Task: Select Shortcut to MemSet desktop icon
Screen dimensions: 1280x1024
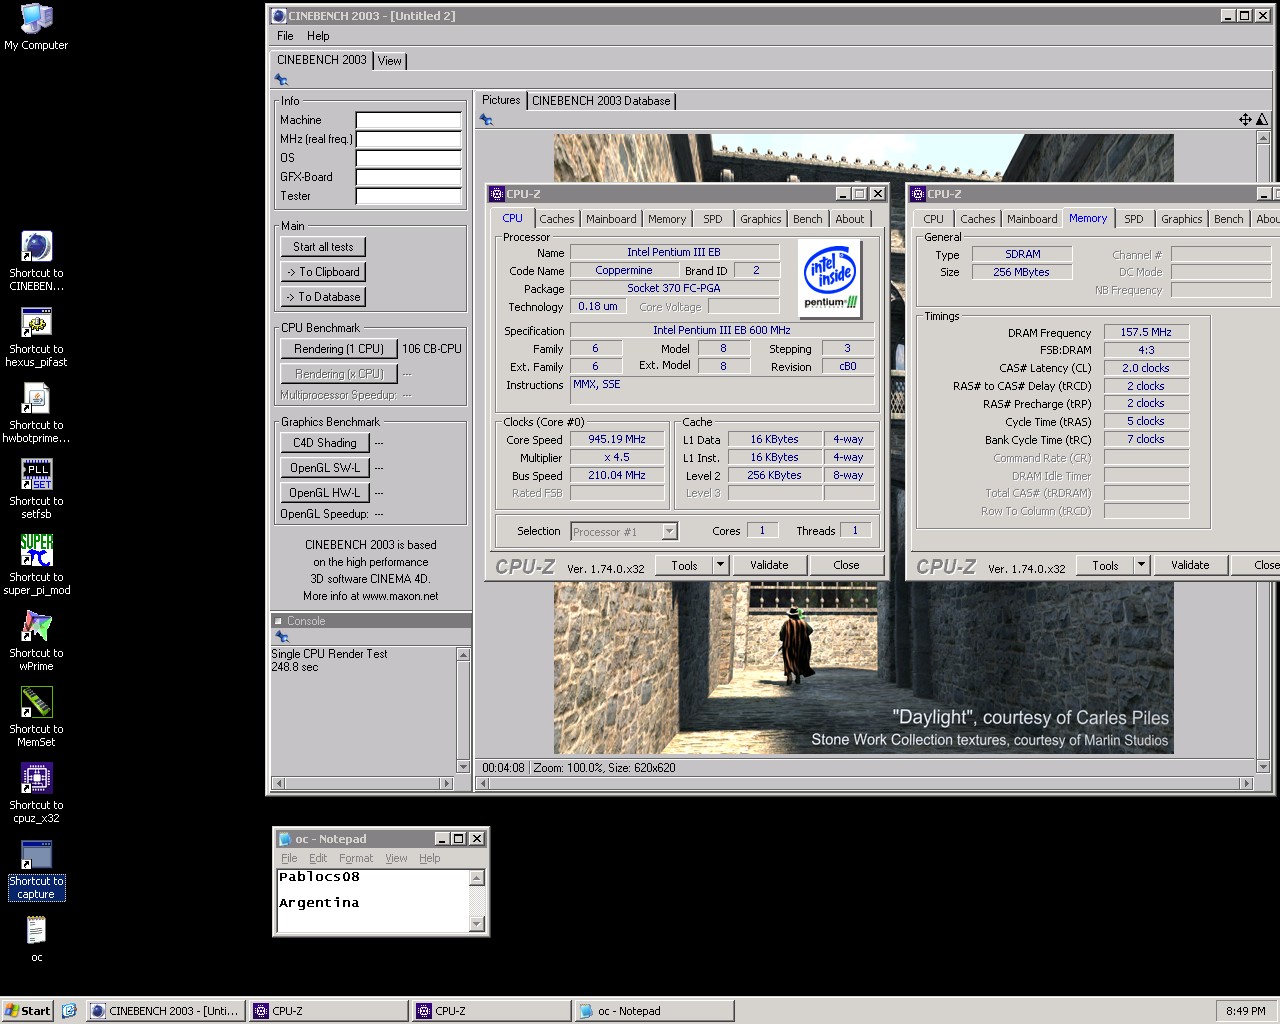Action: point(36,718)
